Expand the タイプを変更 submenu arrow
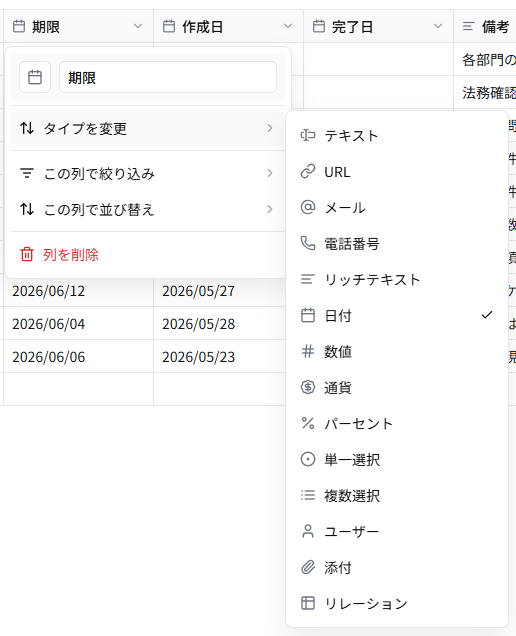516x636 pixels. 270,128
